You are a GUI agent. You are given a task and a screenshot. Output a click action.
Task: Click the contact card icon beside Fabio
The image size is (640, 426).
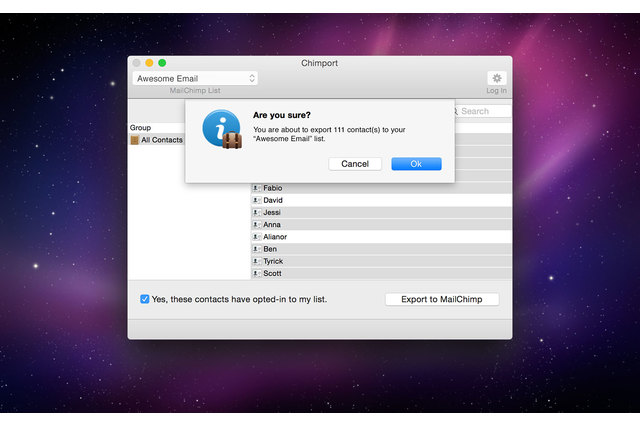coord(257,188)
